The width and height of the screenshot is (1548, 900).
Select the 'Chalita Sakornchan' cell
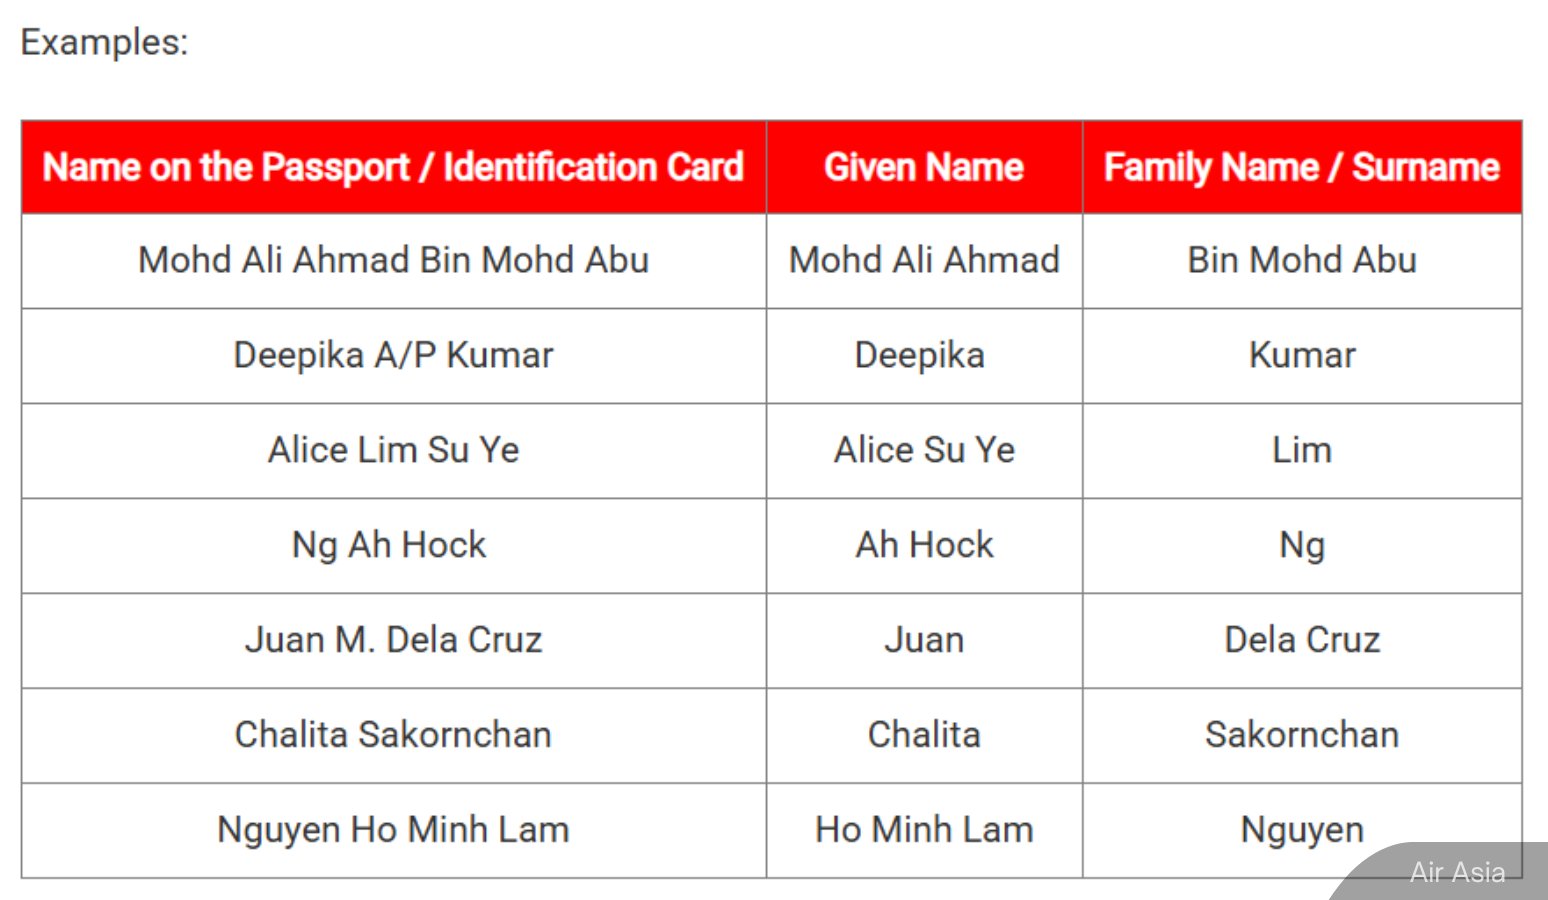coord(394,736)
